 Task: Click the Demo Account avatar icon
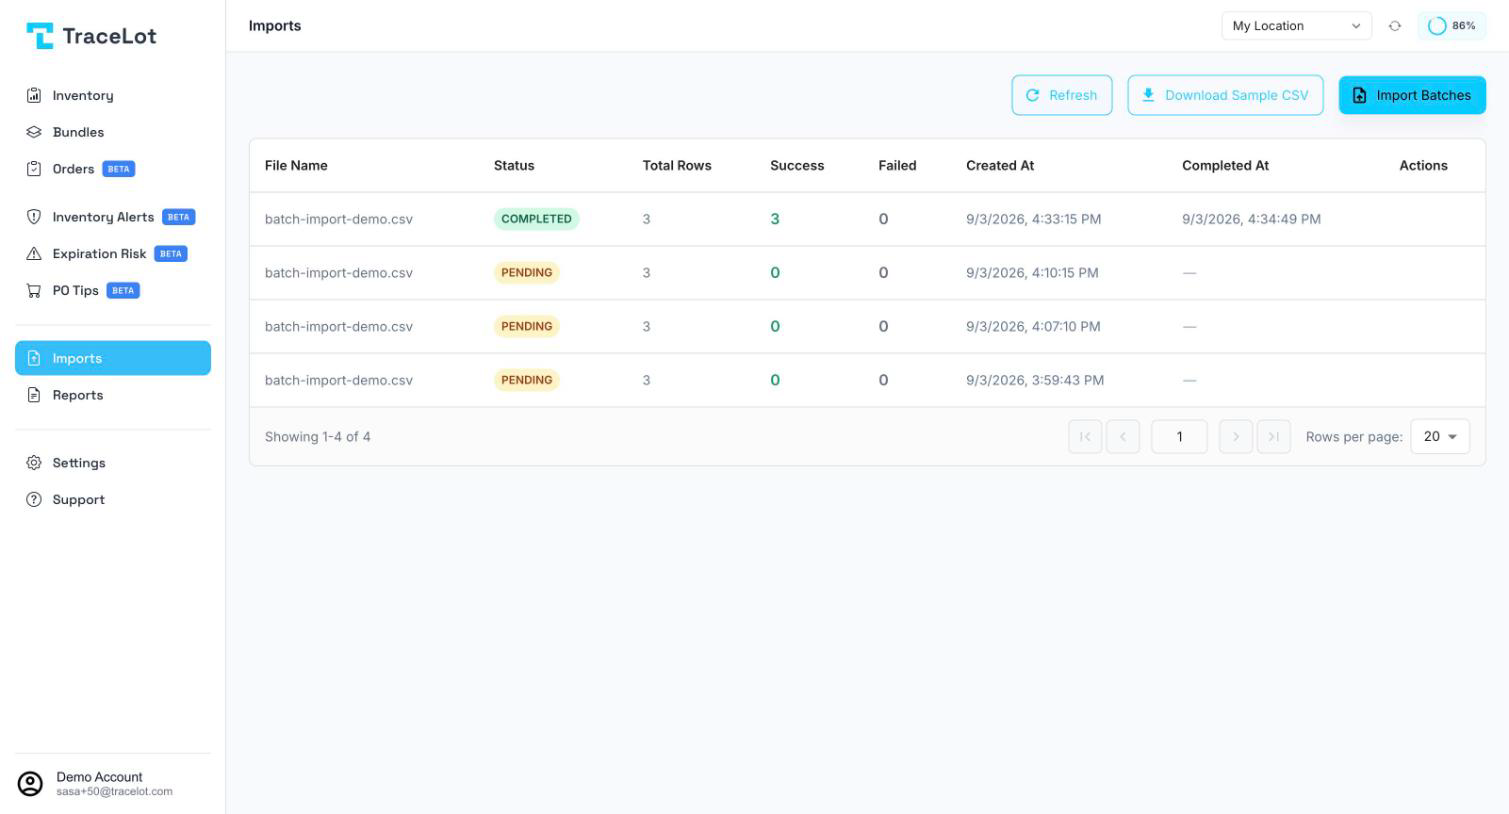(x=31, y=784)
